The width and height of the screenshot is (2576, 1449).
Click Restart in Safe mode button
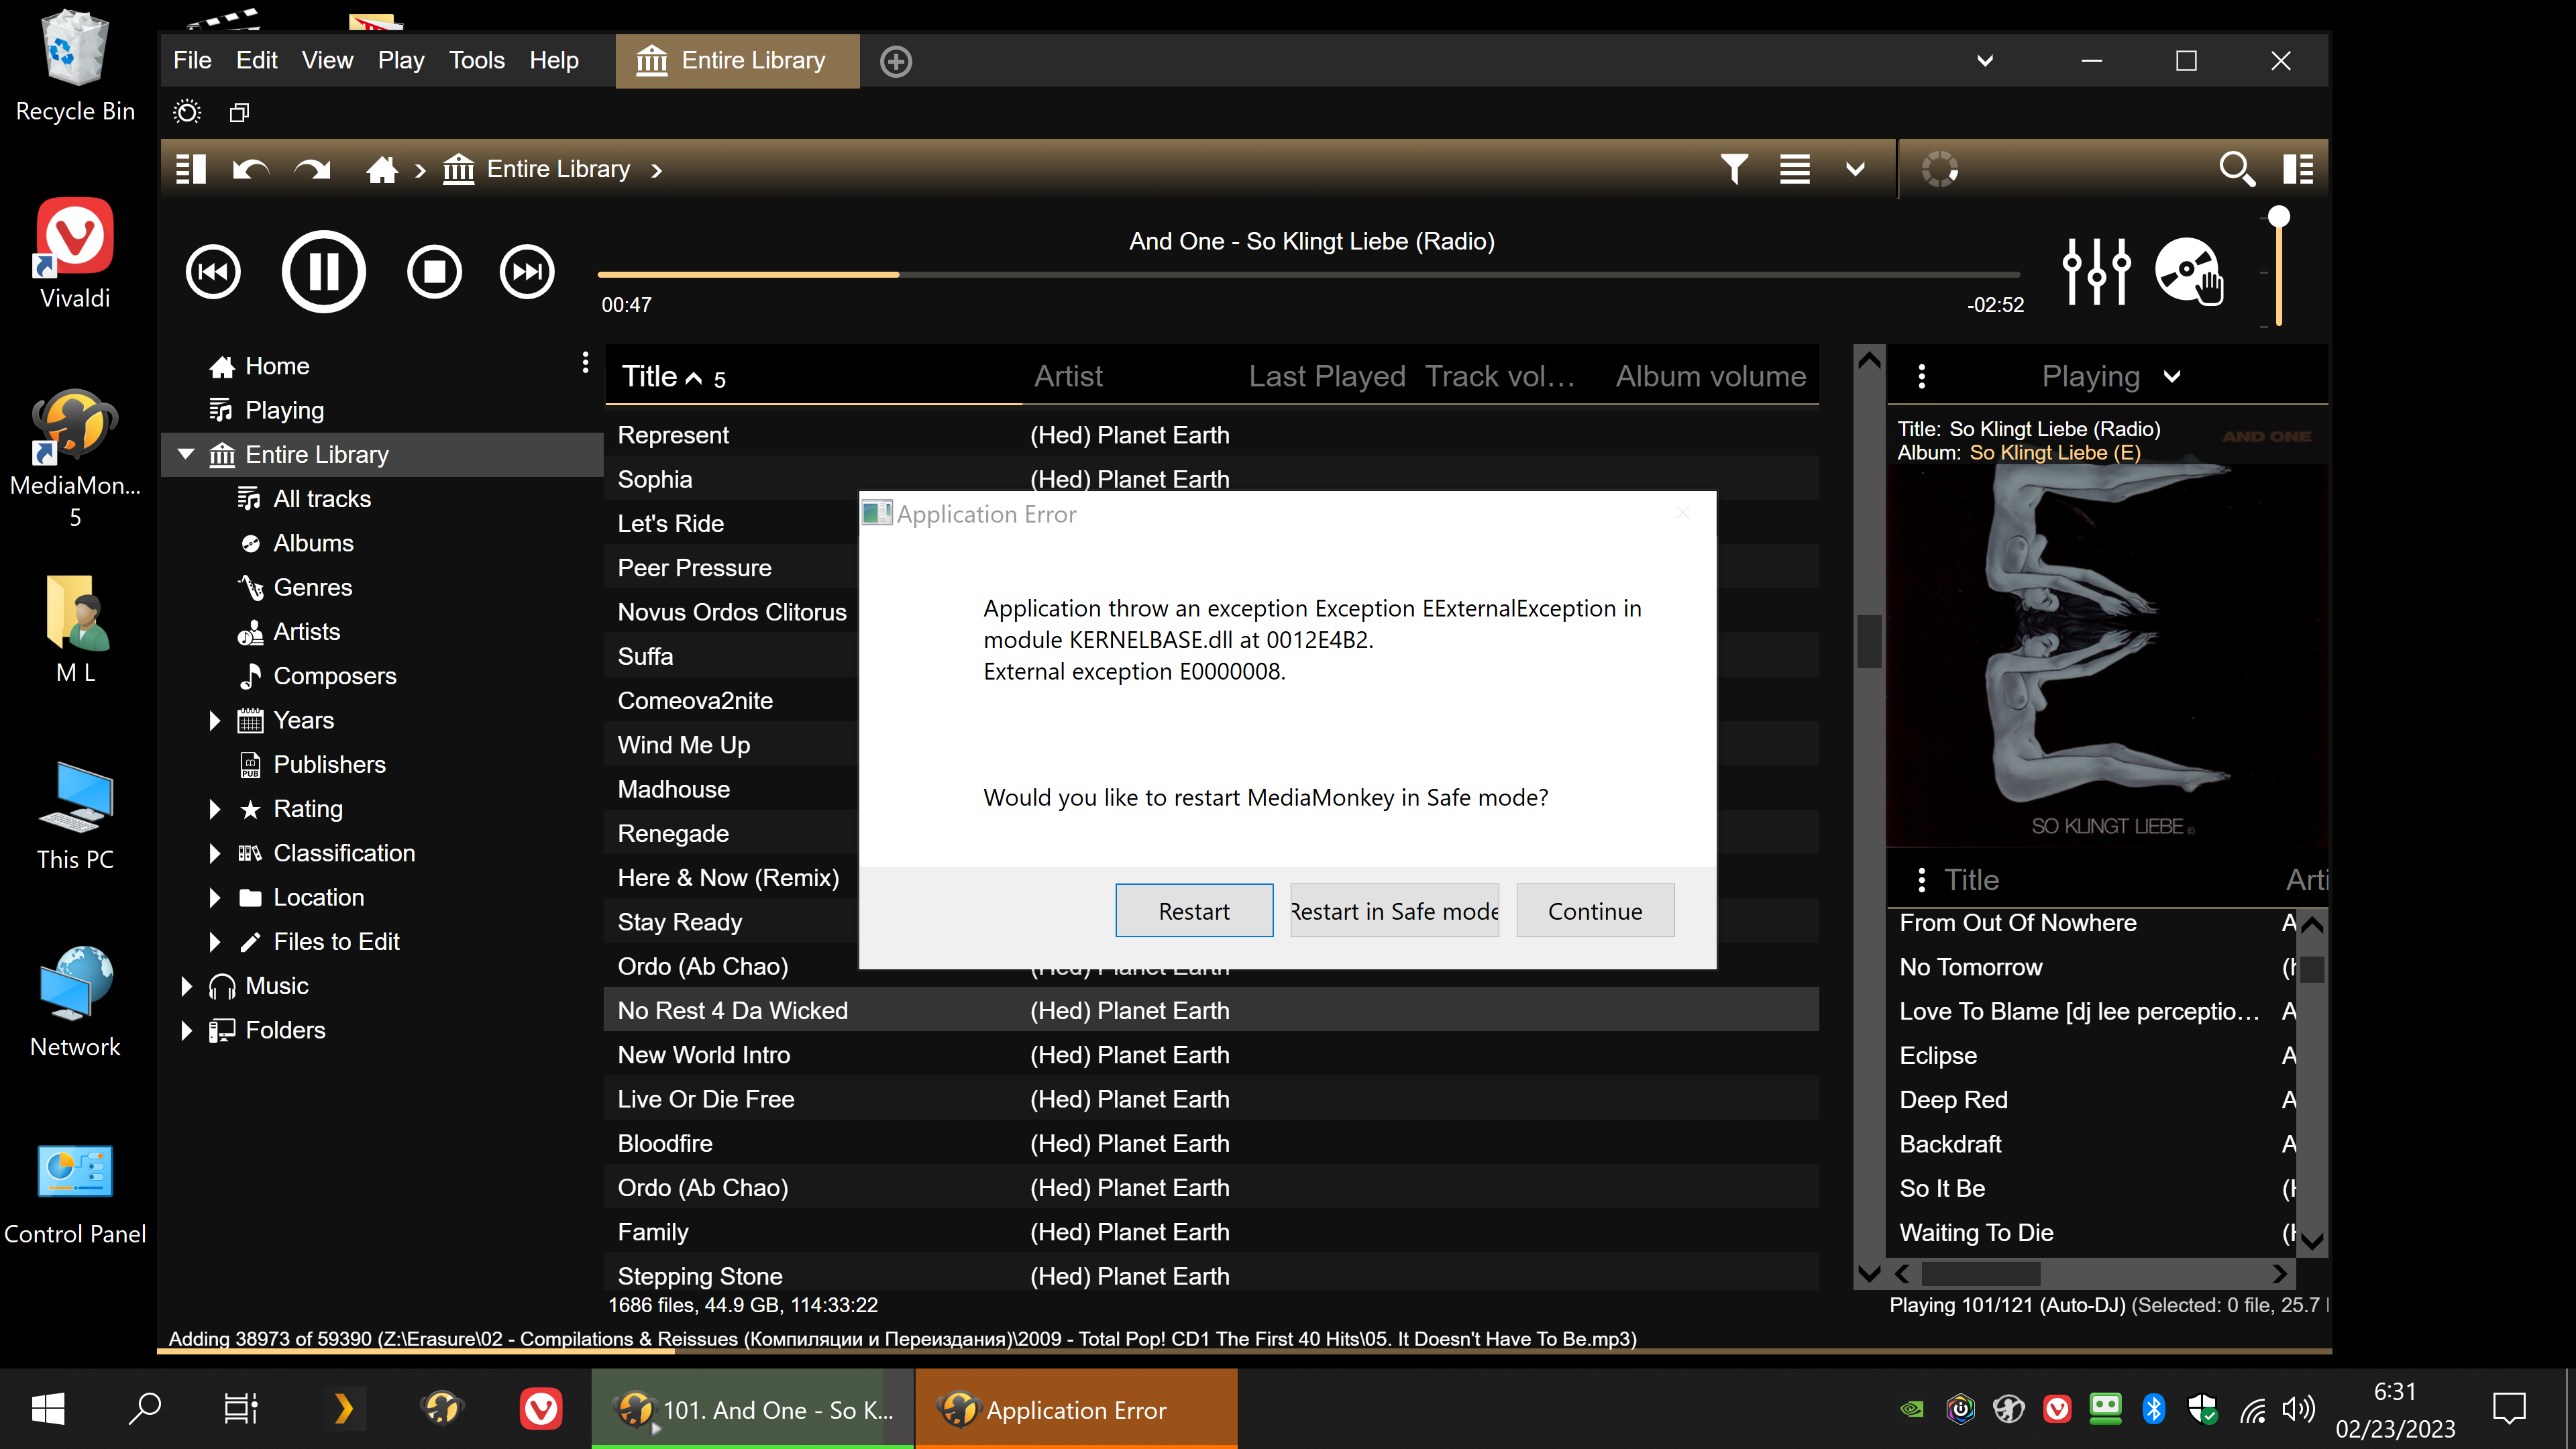click(1394, 910)
